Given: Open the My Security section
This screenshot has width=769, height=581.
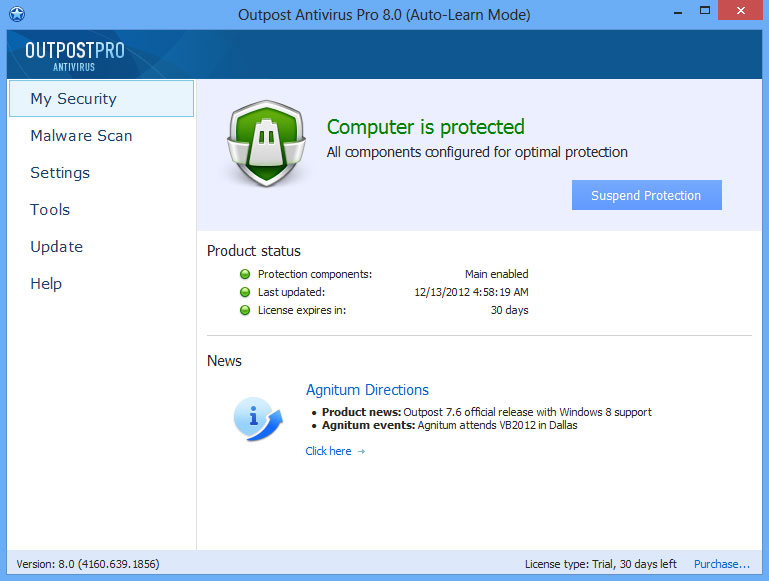Looking at the screenshot, I should pyautogui.click(x=102, y=99).
